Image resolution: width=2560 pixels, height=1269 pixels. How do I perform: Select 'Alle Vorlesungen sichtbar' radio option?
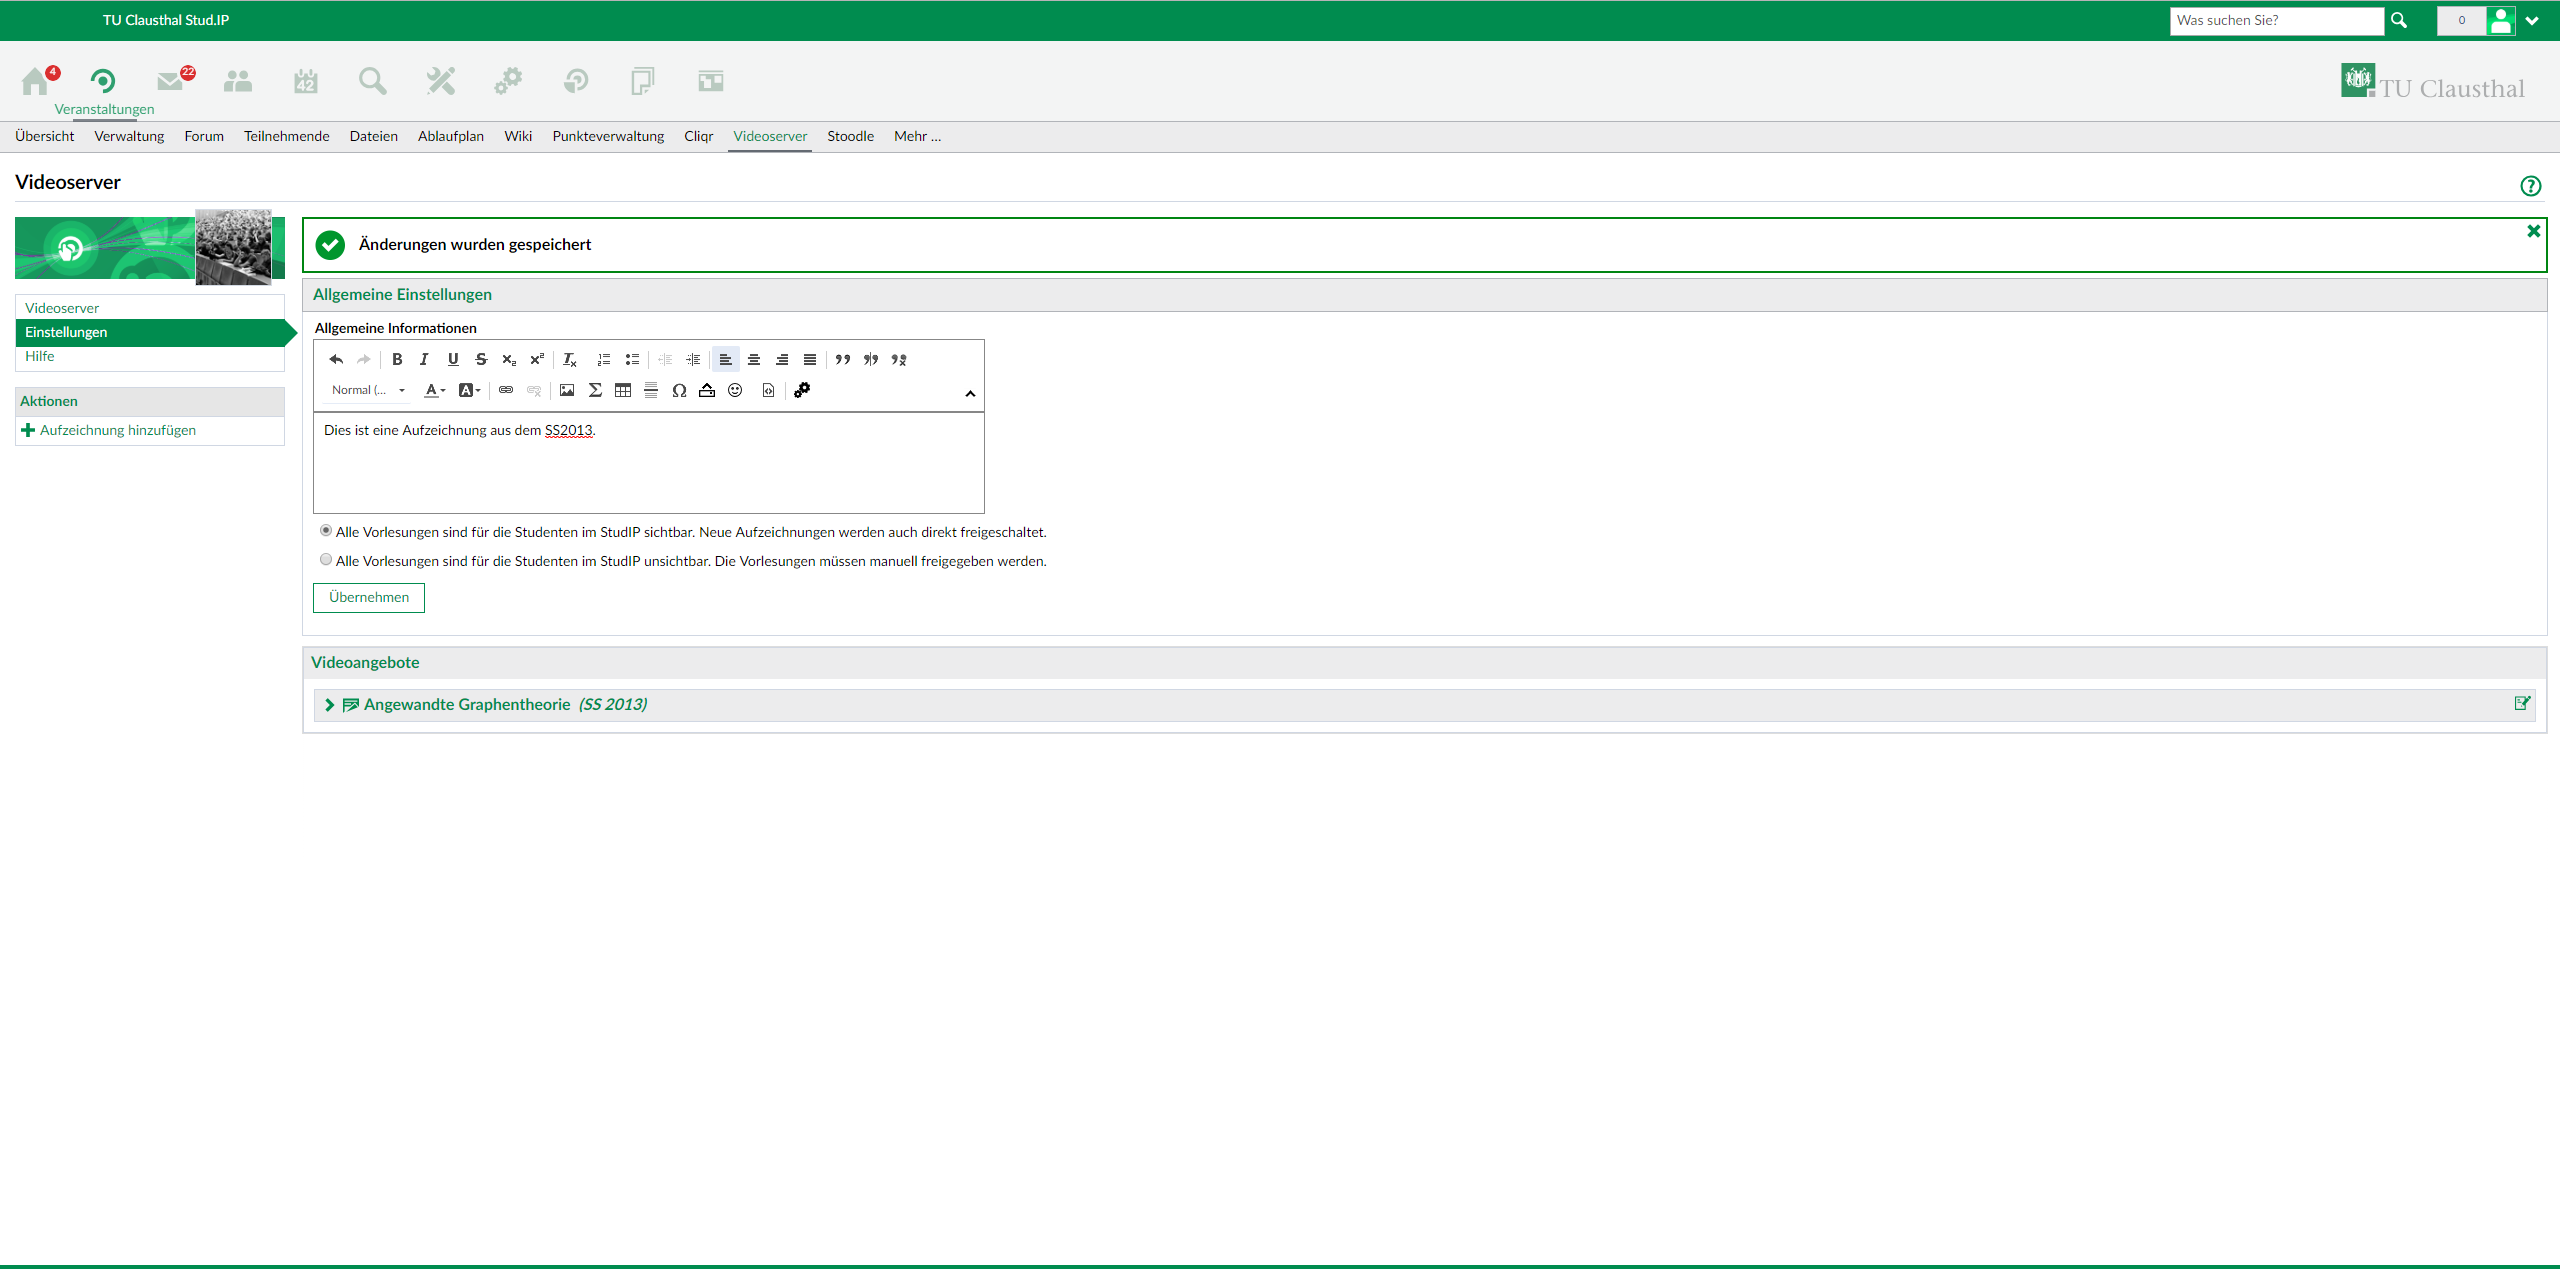326,531
